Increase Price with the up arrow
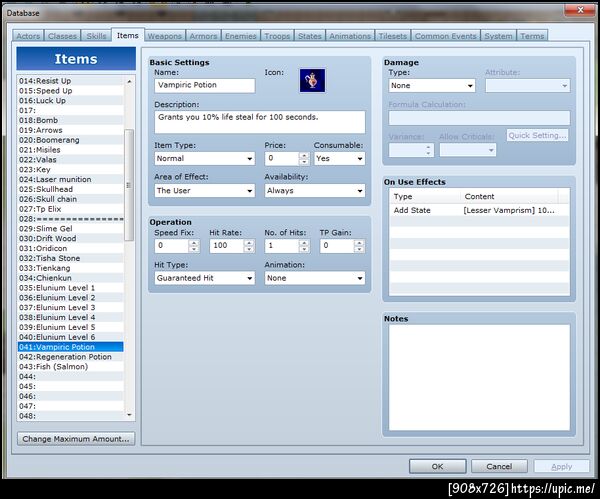Screen dimensions: 600x499 (x=304, y=155)
